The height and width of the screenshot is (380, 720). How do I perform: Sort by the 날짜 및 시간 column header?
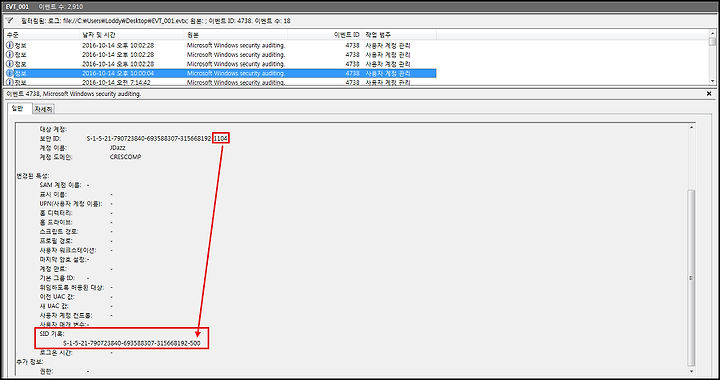99,35
